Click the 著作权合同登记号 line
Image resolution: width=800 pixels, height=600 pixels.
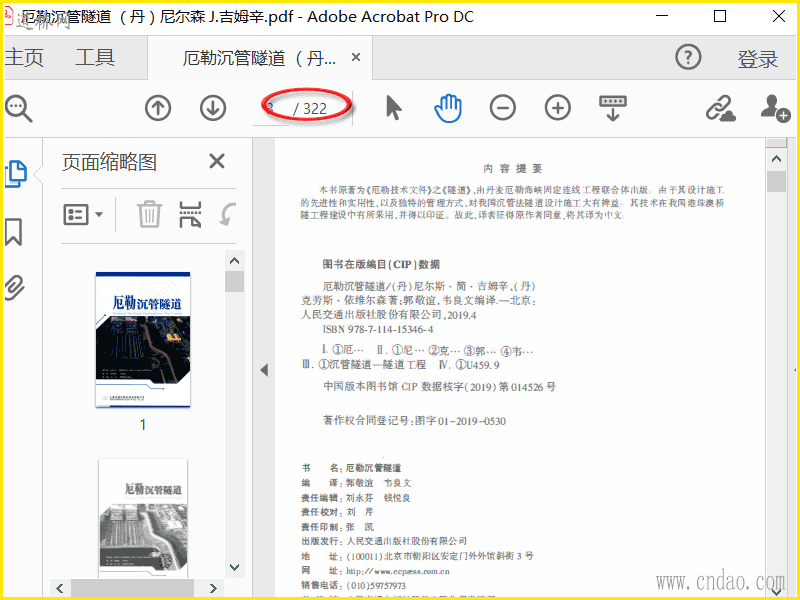tap(414, 421)
